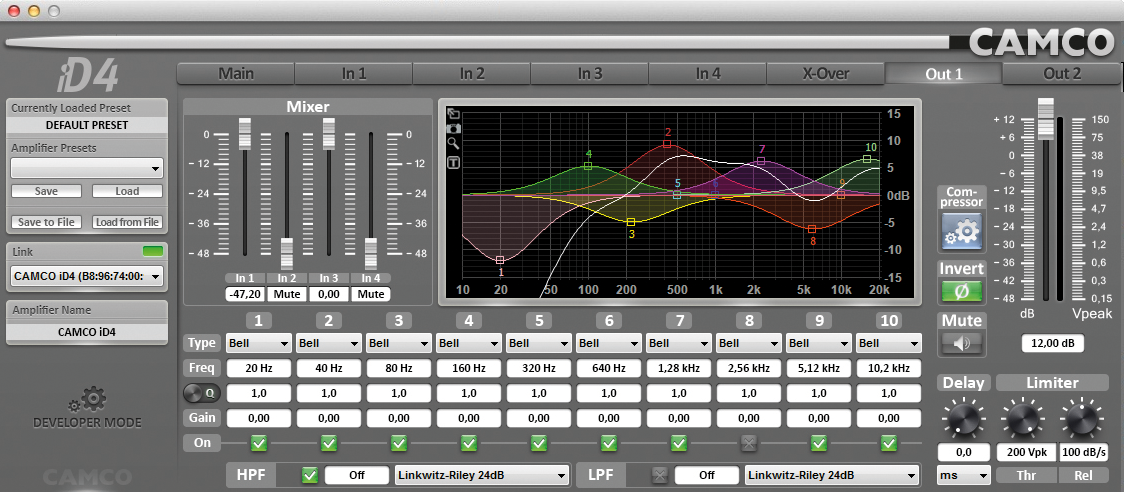Image resolution: width=1124 pixels, height=492 pixels.
Task: Open band 1 Type Bell dropdown
Action: click(259, 344)
